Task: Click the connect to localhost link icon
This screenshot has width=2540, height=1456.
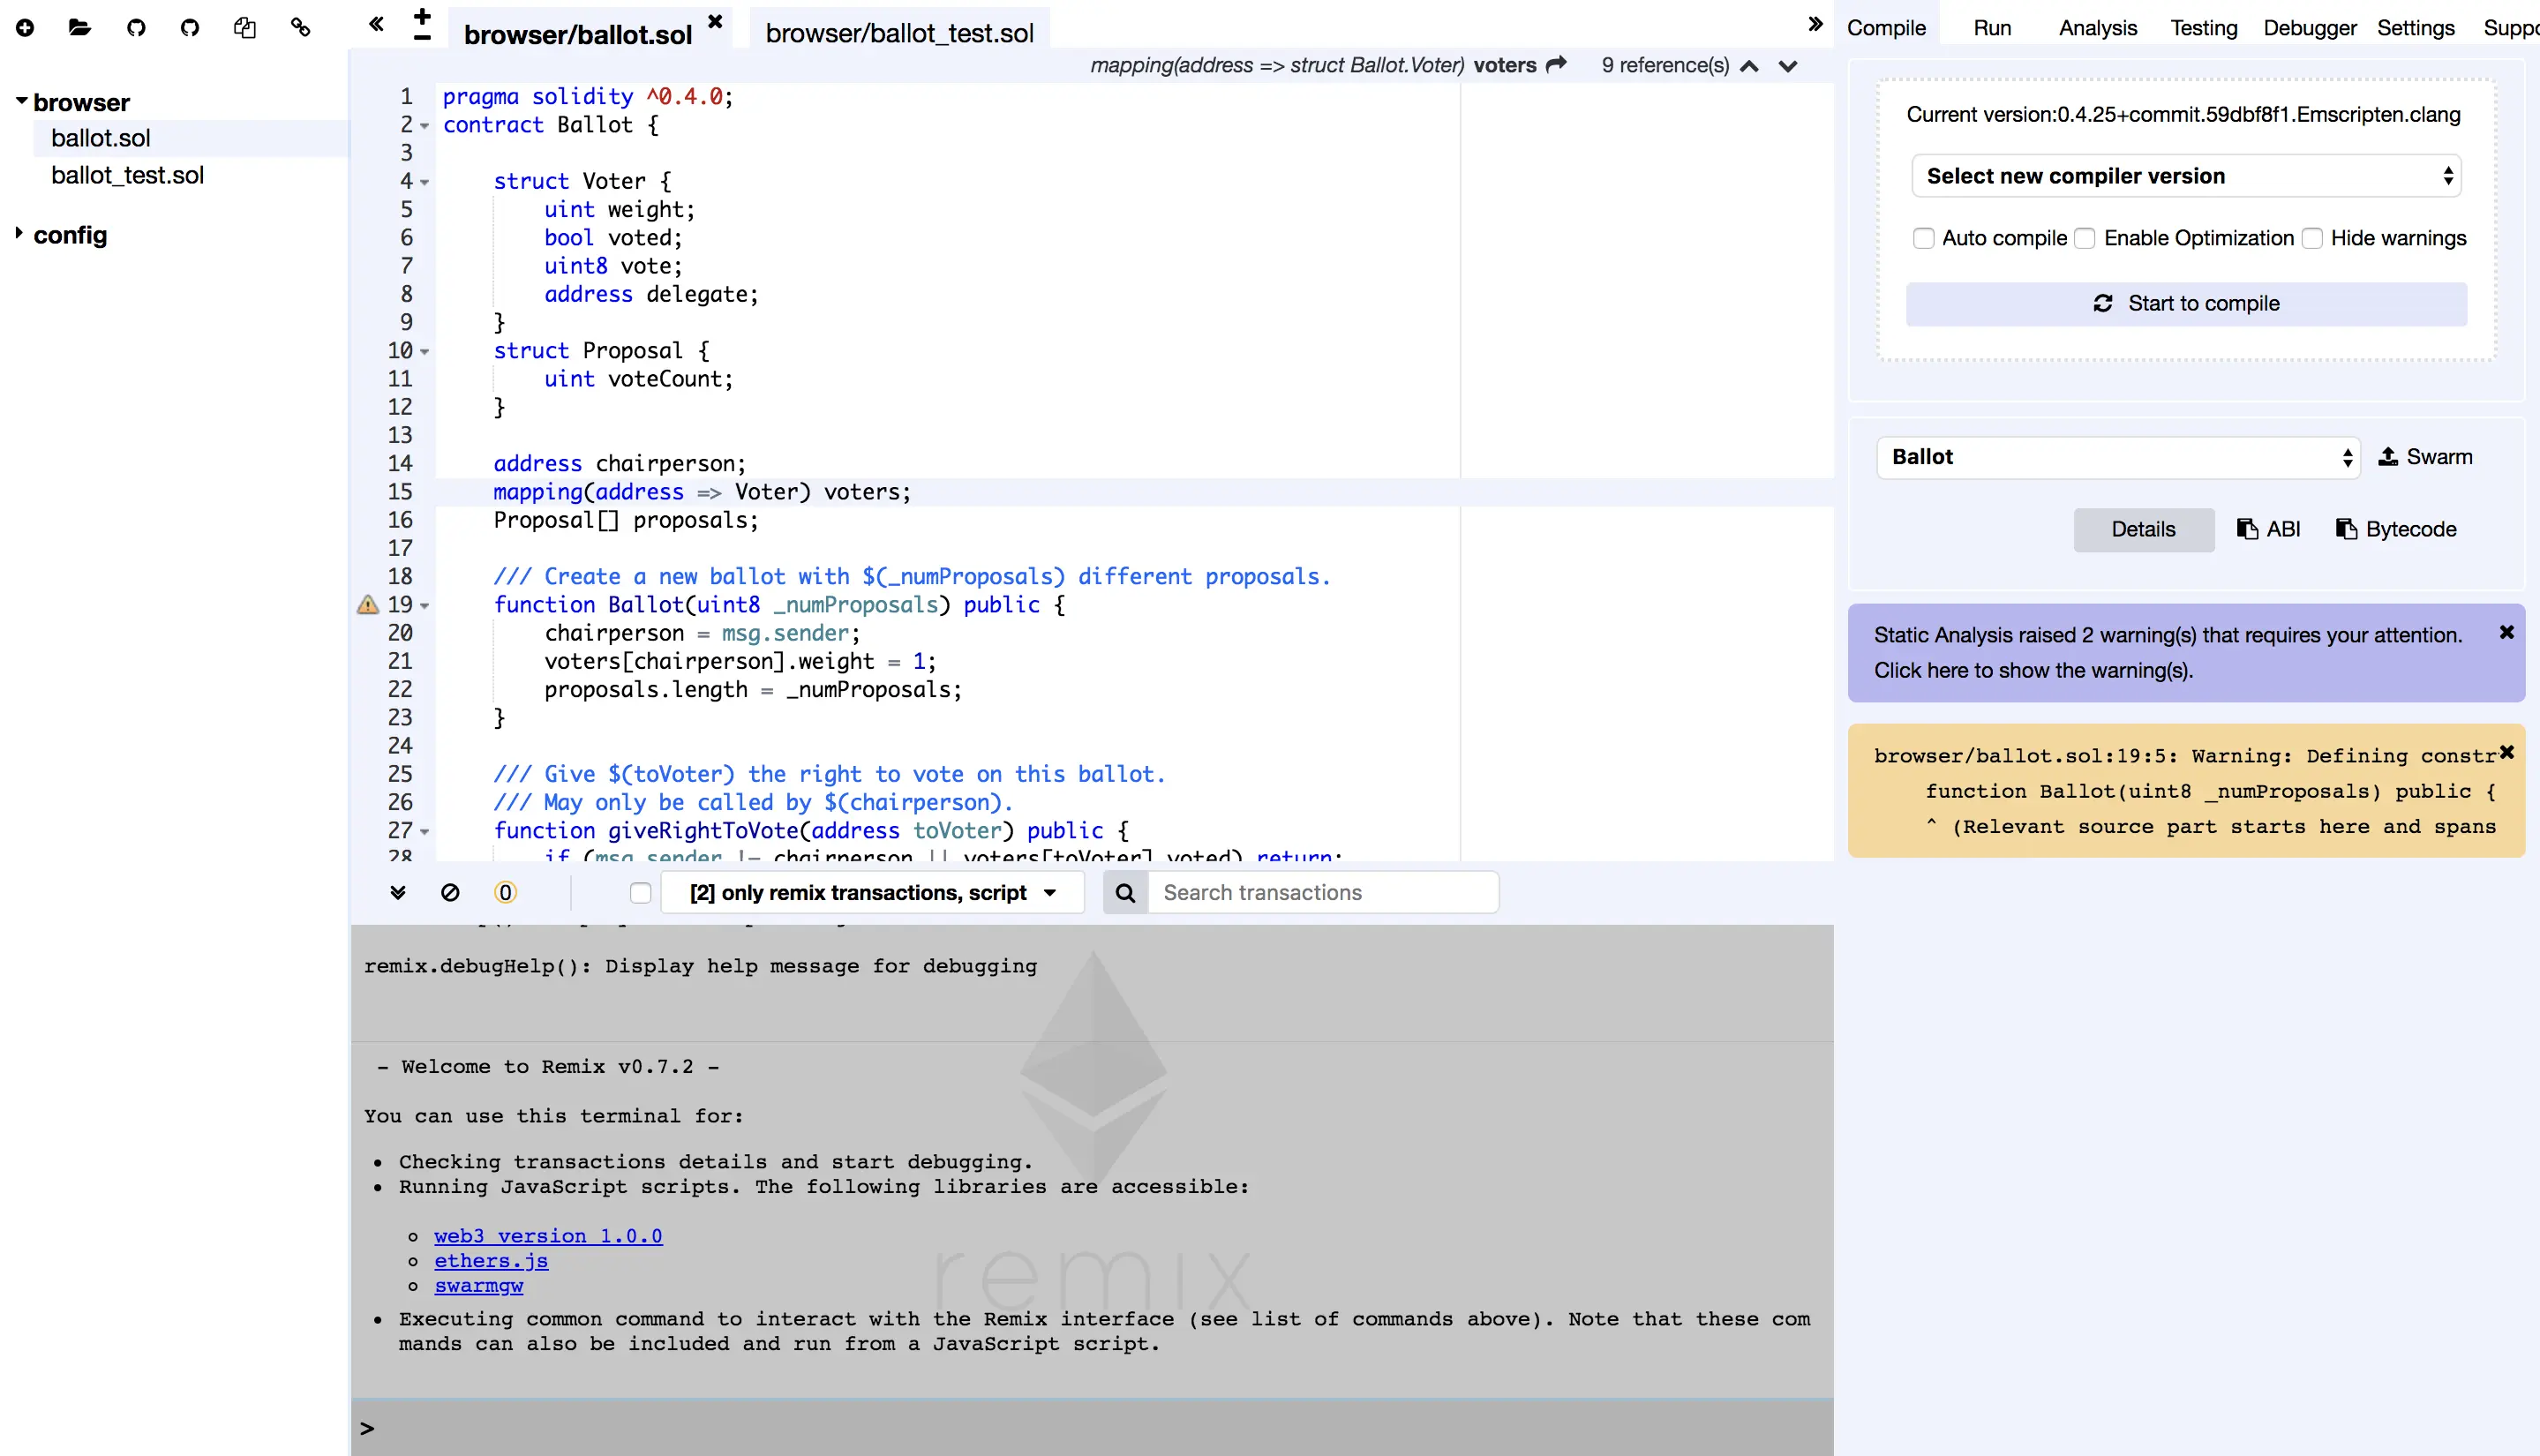Action: pos(300,28)
